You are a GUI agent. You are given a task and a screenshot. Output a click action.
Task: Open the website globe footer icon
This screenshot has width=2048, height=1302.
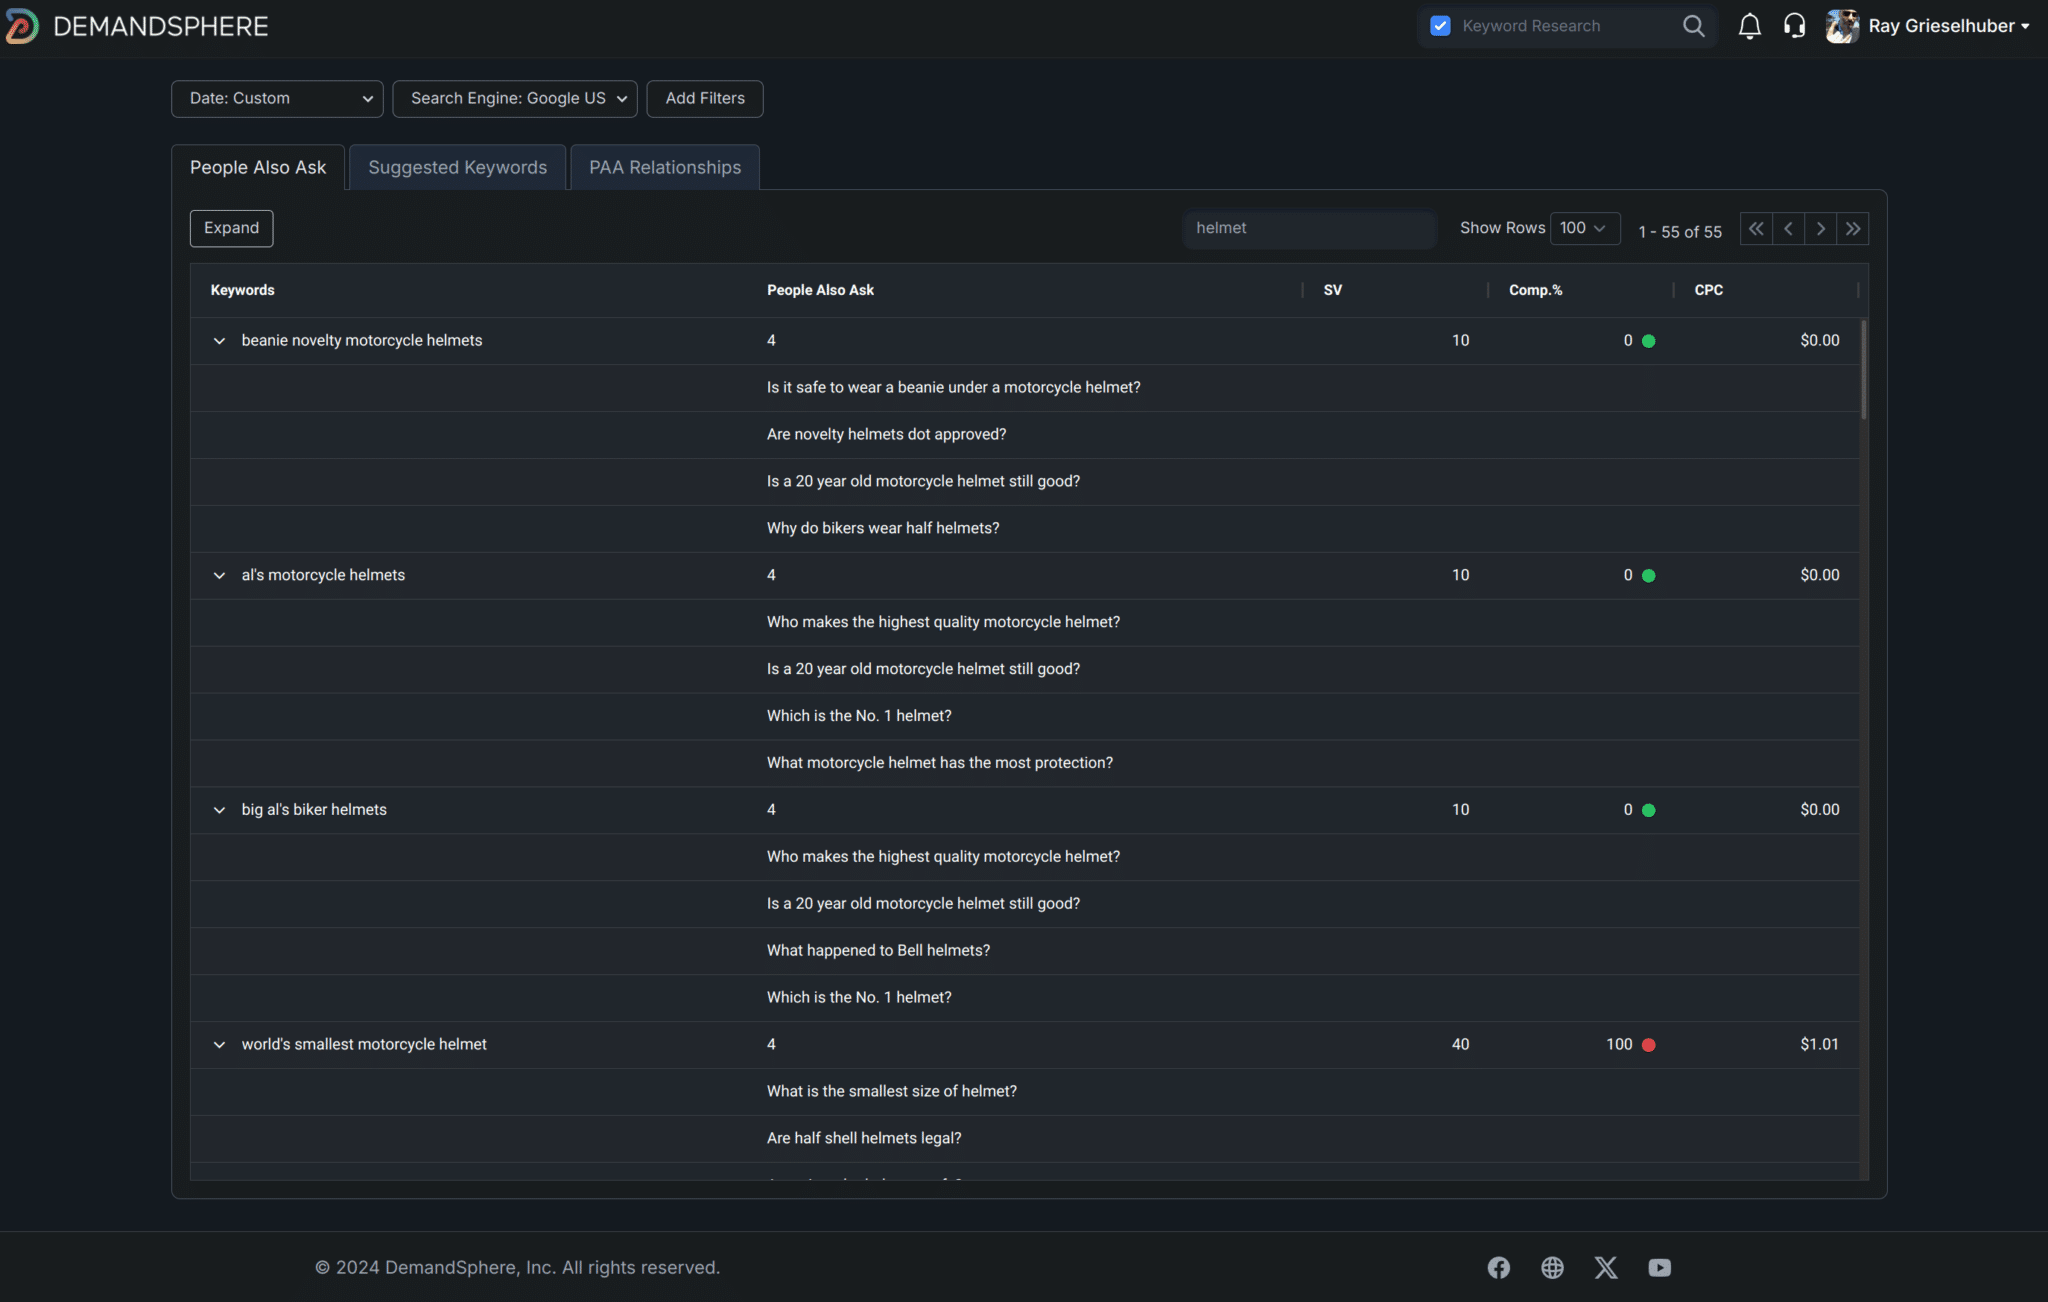point(1552,1267)
